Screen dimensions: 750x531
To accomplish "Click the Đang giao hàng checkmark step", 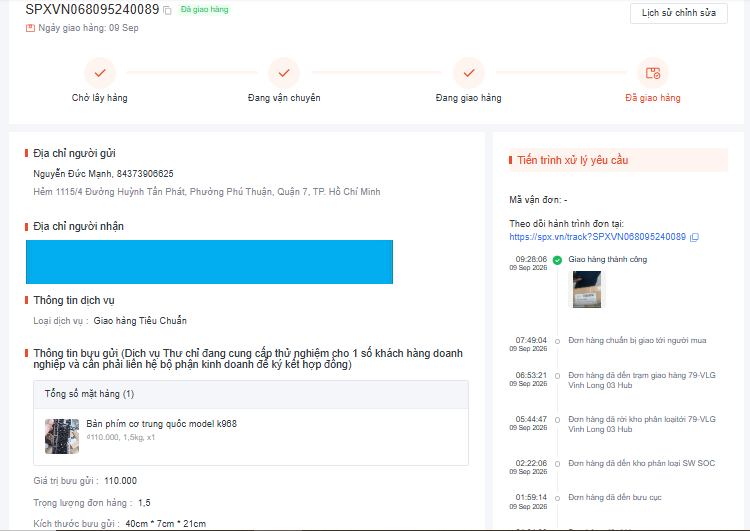I will [x=469, y=73].
